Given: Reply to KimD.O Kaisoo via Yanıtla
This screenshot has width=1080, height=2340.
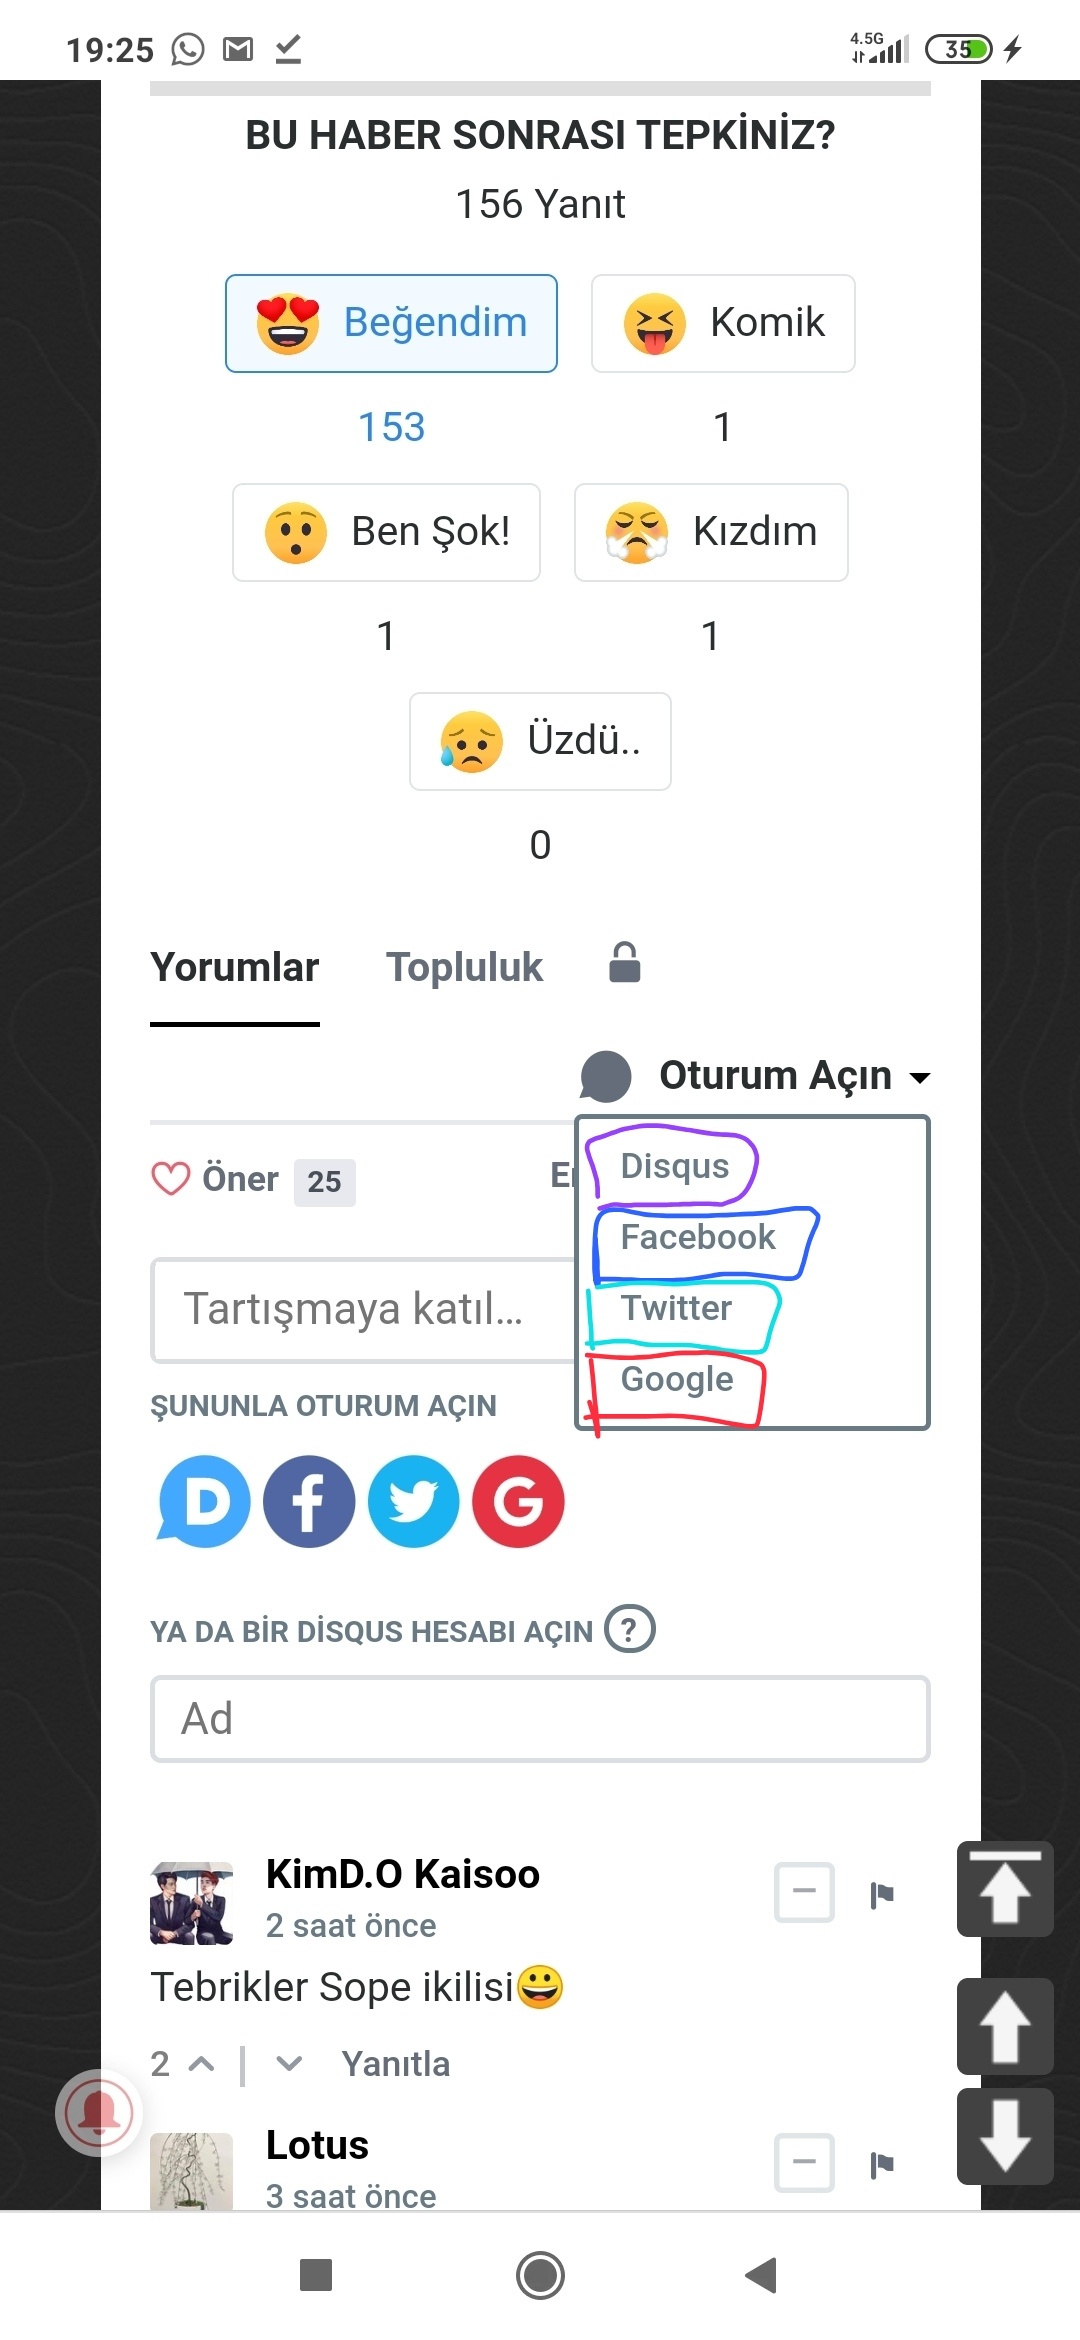Looking at the screenshot, I should coord(395,2064).
